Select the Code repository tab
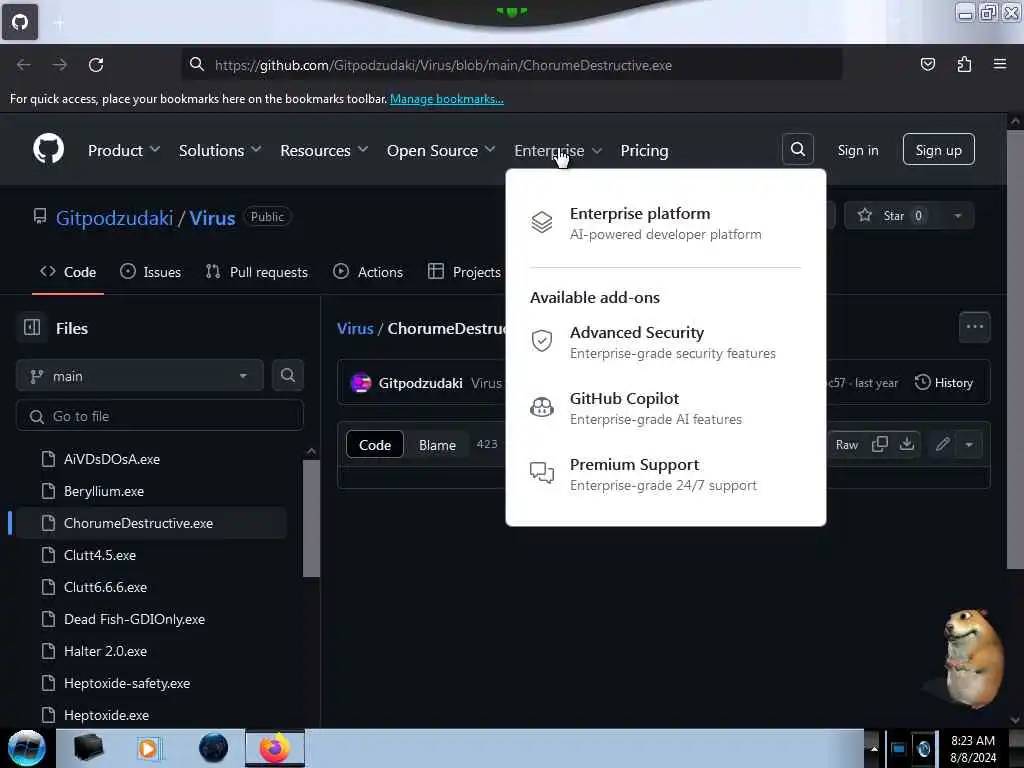Viewport: 1024px width, 768px height. coord(68,272)
